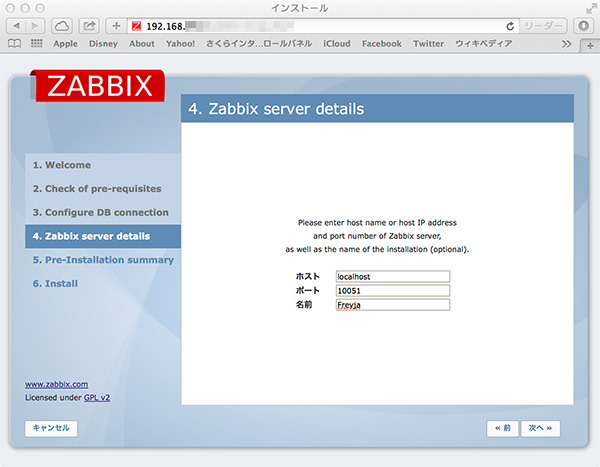The height and width of the screenshot is (467, 600).
Task: Click the plus add bookmark button
Action: click(116, 25)
